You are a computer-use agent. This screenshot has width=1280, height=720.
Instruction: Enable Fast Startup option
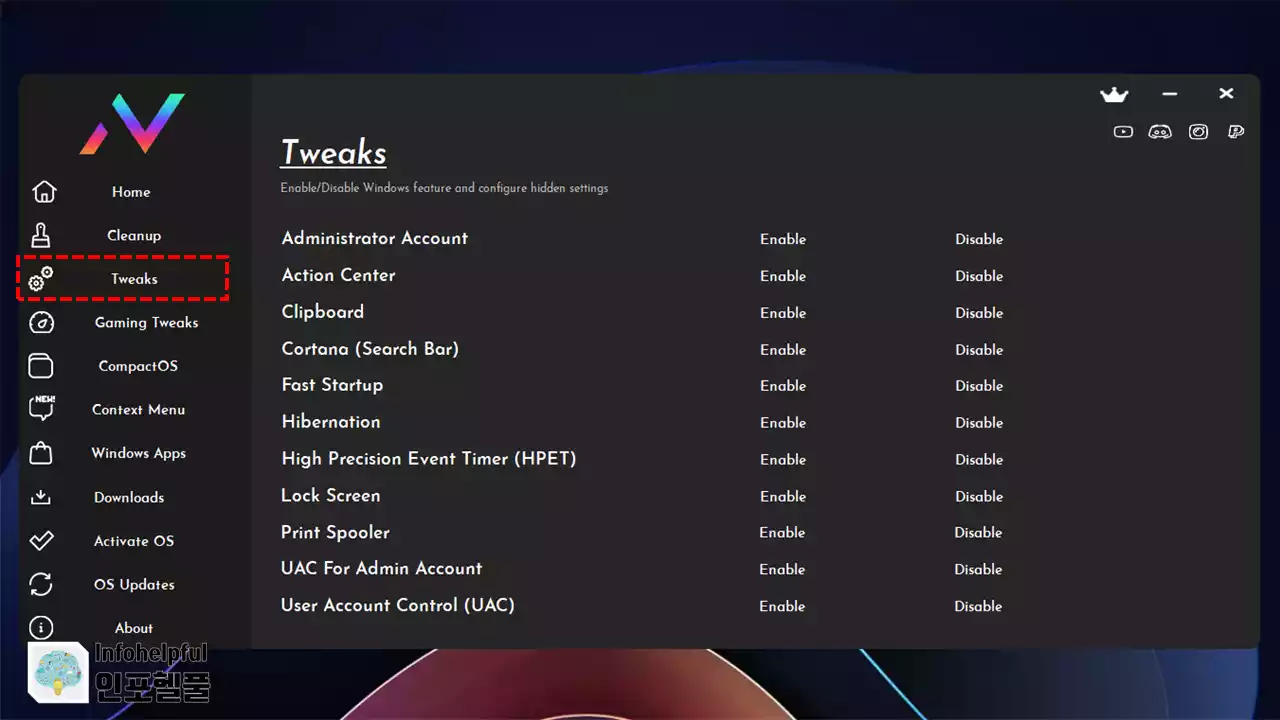coord(783,386)
